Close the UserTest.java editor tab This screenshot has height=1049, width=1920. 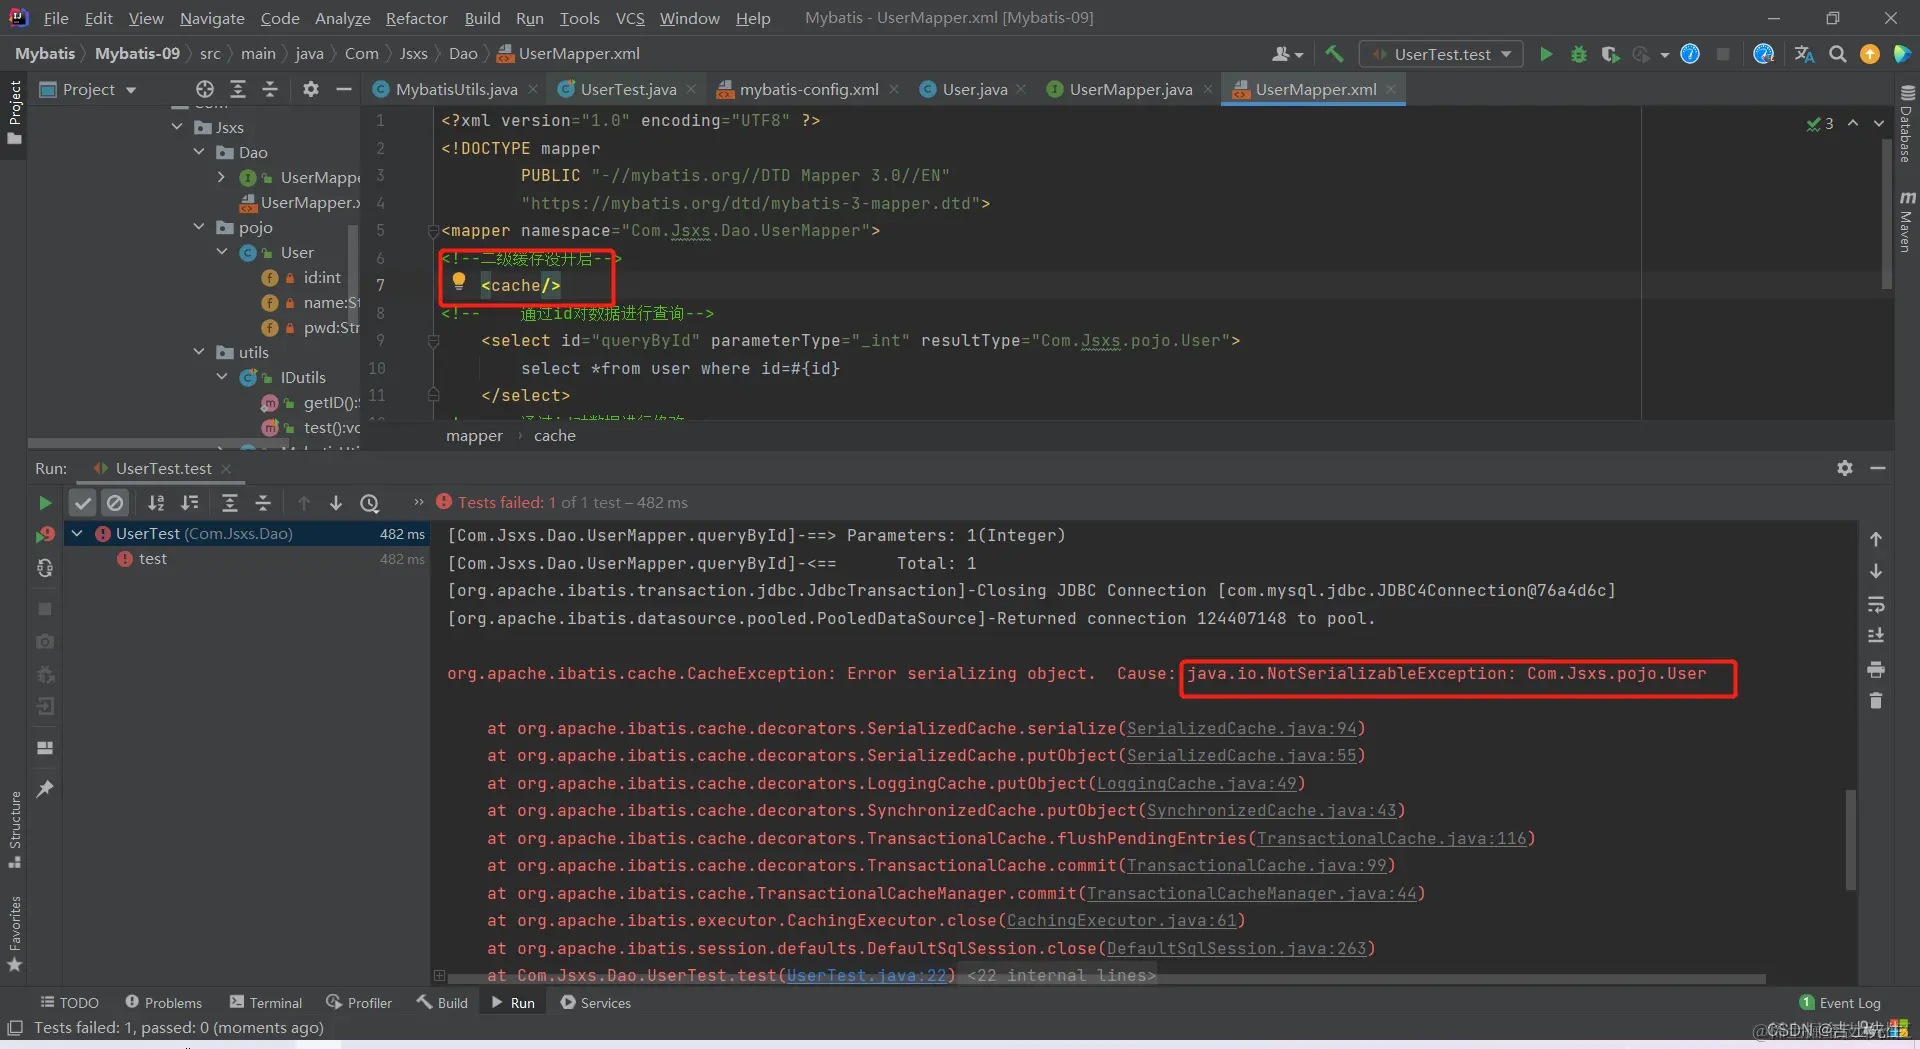pyautogui.click(x=692, y=89)
